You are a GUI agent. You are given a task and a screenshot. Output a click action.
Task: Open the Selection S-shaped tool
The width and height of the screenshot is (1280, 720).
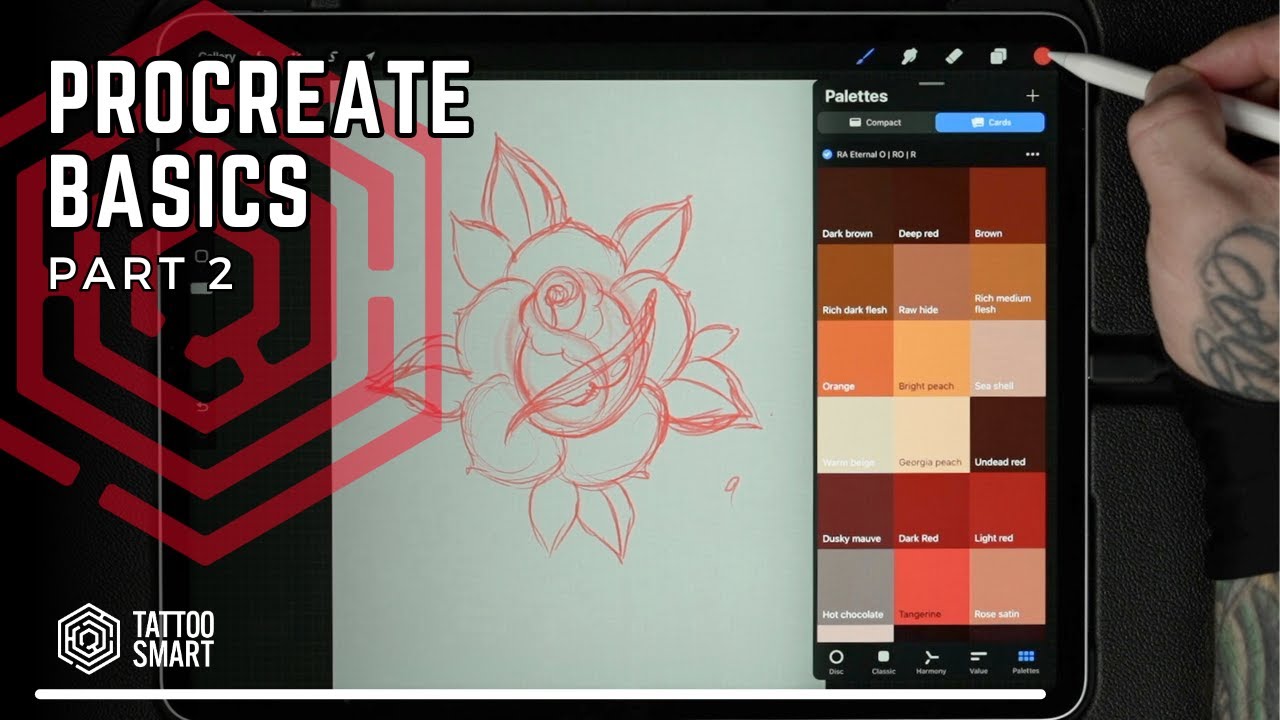pos(334,57)
